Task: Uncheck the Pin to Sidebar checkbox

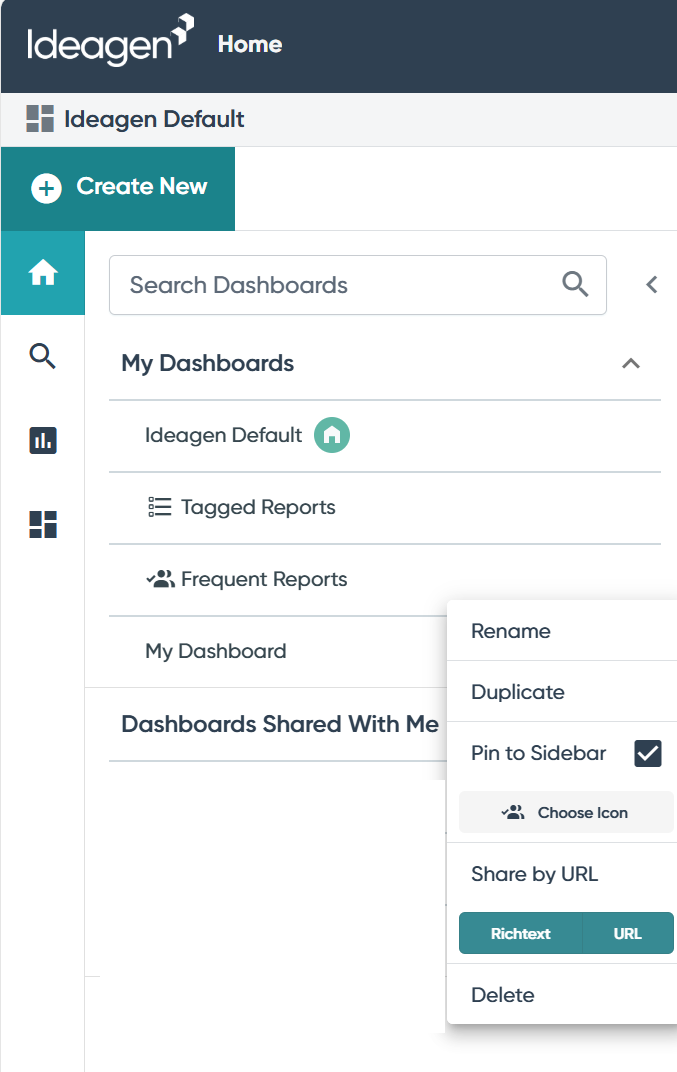Action: point(648,753)
